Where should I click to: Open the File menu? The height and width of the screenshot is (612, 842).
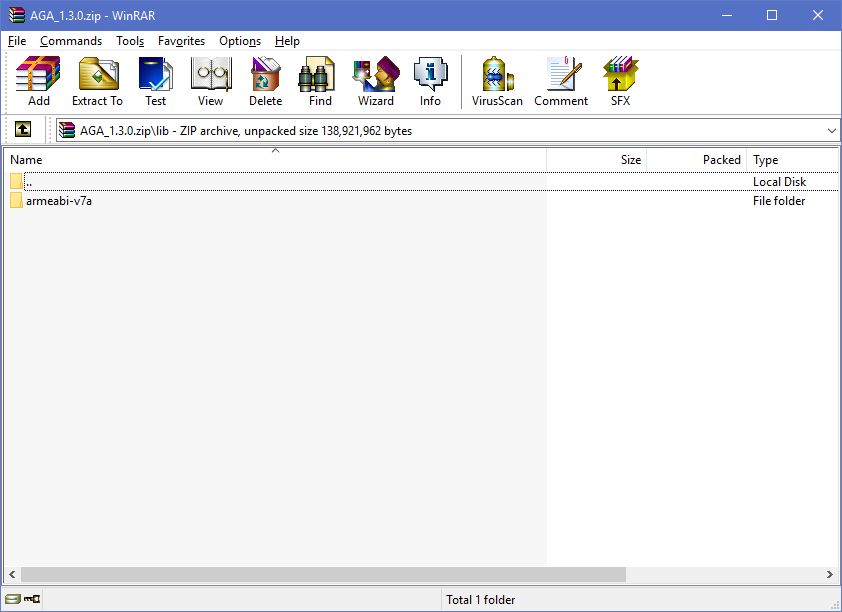17,41
